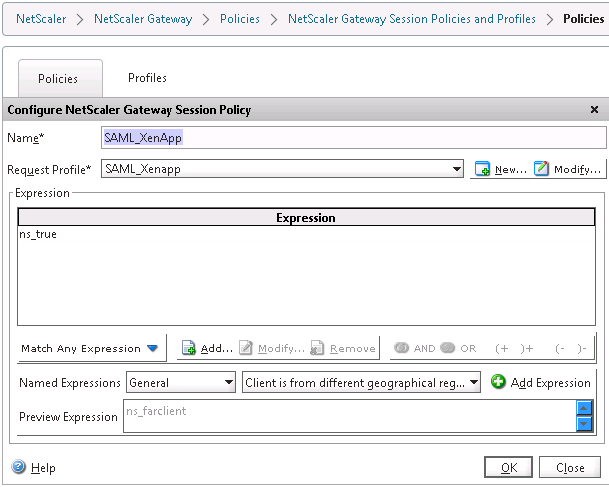Open the Request Profile dropdown
The height and width of the screenshot is (487, 609).
point(457,169)
